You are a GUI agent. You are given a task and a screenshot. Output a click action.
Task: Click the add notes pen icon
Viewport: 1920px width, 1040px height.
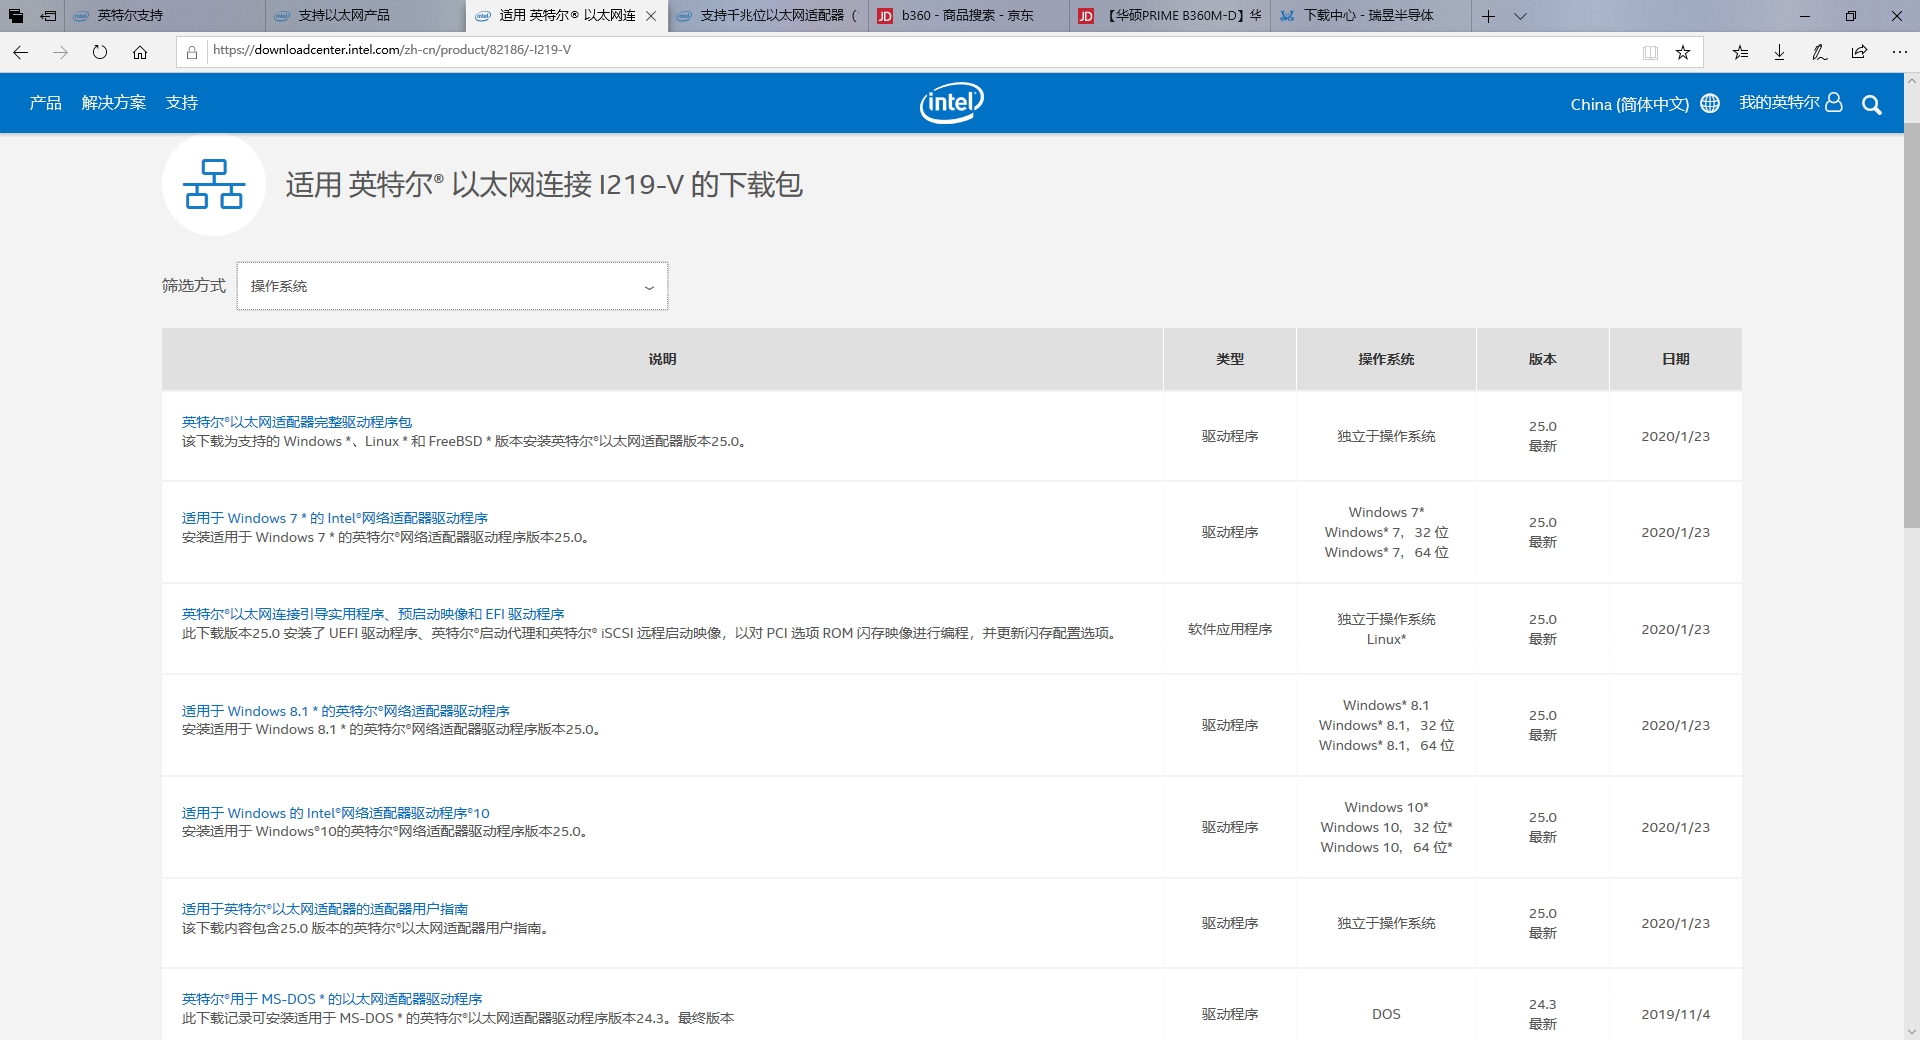1819,52
